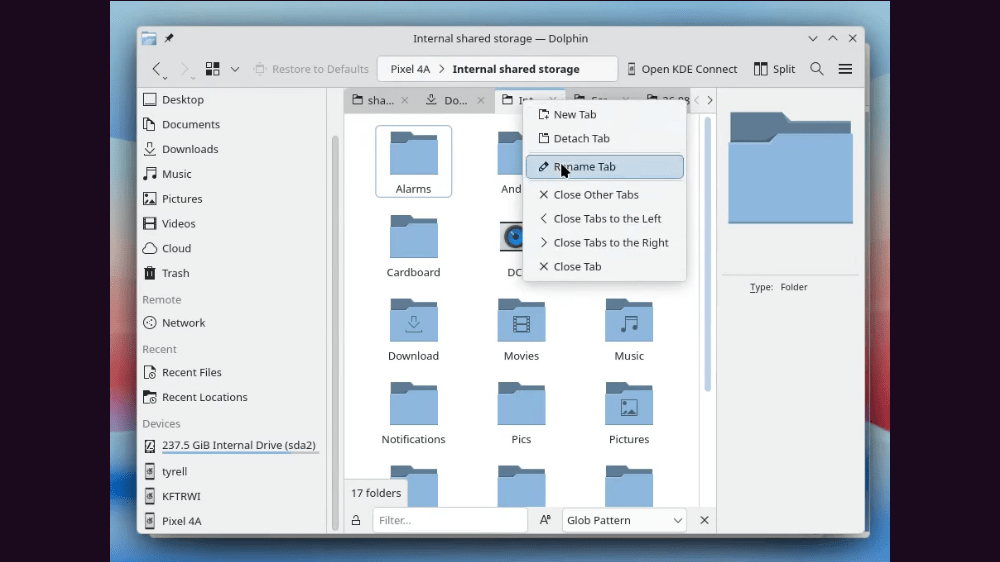Close the filter bar
Screen dimensions: 1000x562
click(x=704, y=521)
